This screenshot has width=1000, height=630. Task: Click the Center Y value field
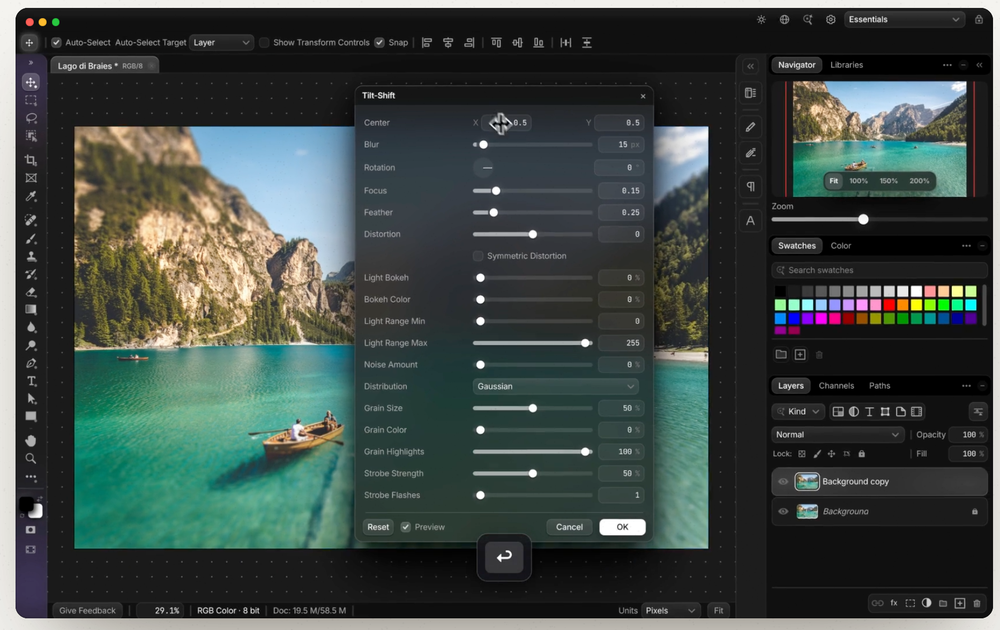pyautogui.click(x=619, y=122)
